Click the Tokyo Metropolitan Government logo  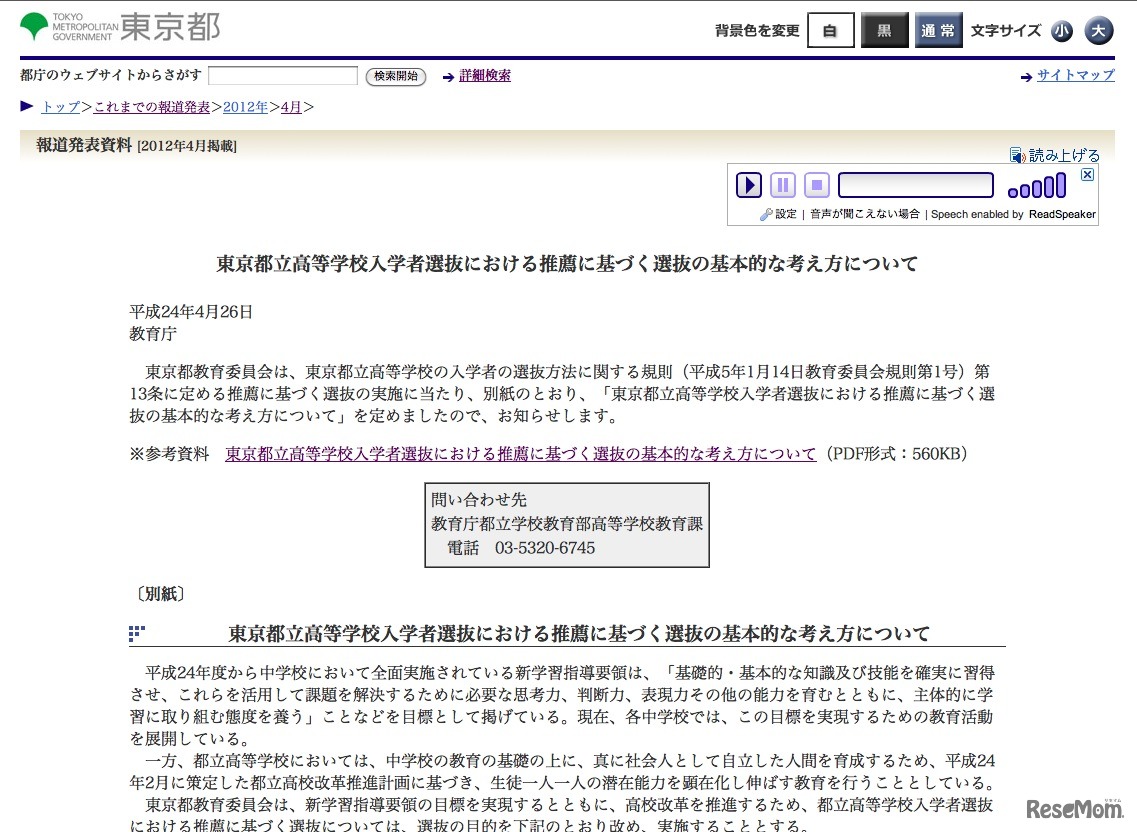120,27
